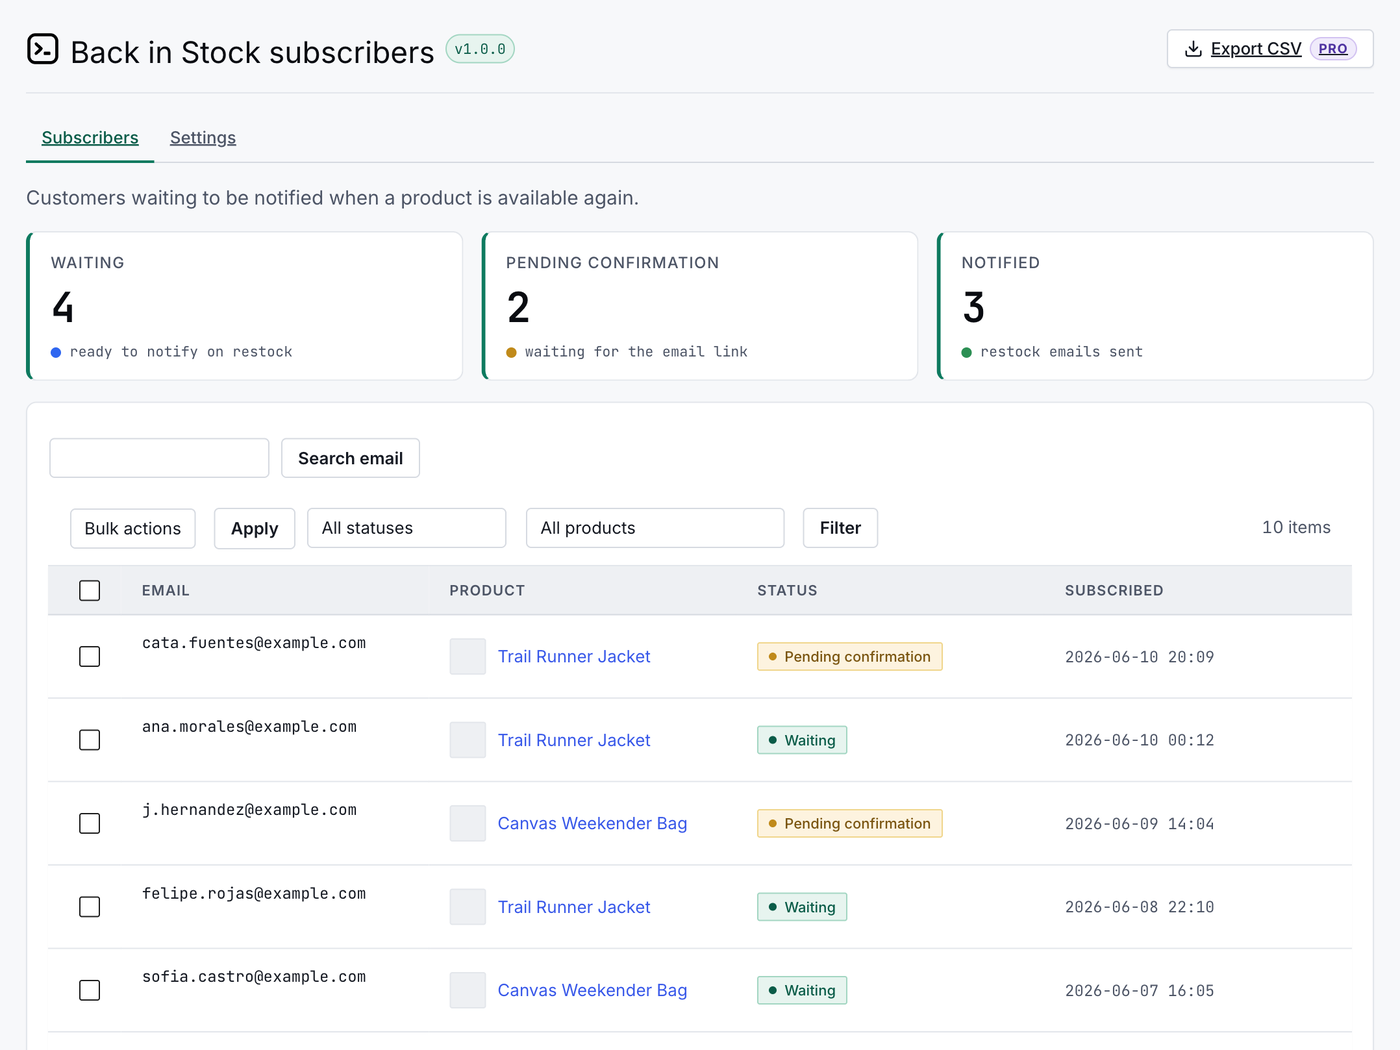Focus the email search input field

tap(159, 458)
